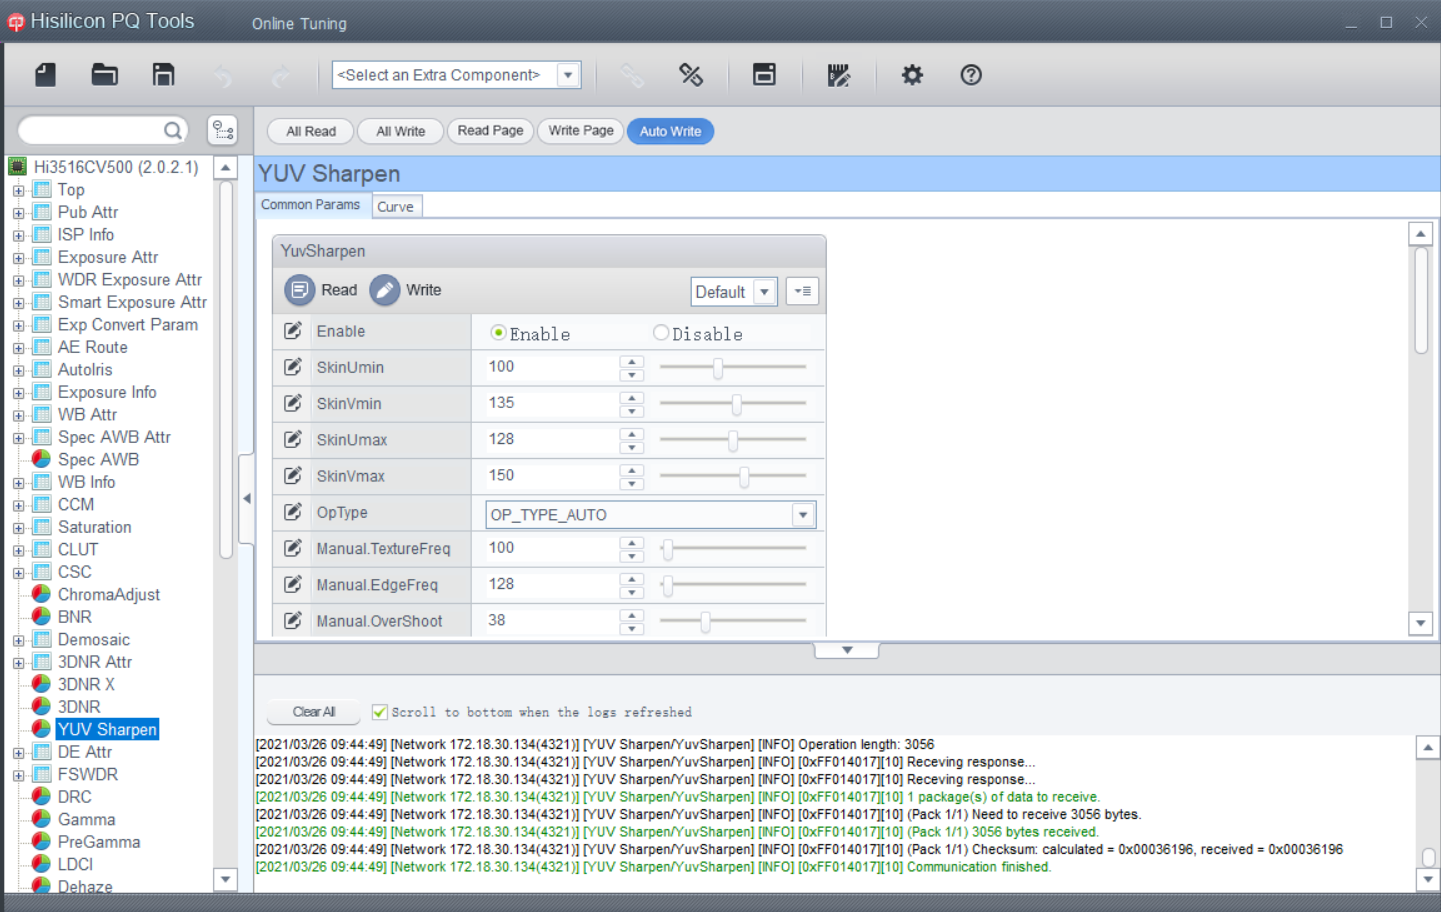Click the edit icon for Manual.TextureFreq row
The image size is (1441, 912).
(x=293, y=548)
